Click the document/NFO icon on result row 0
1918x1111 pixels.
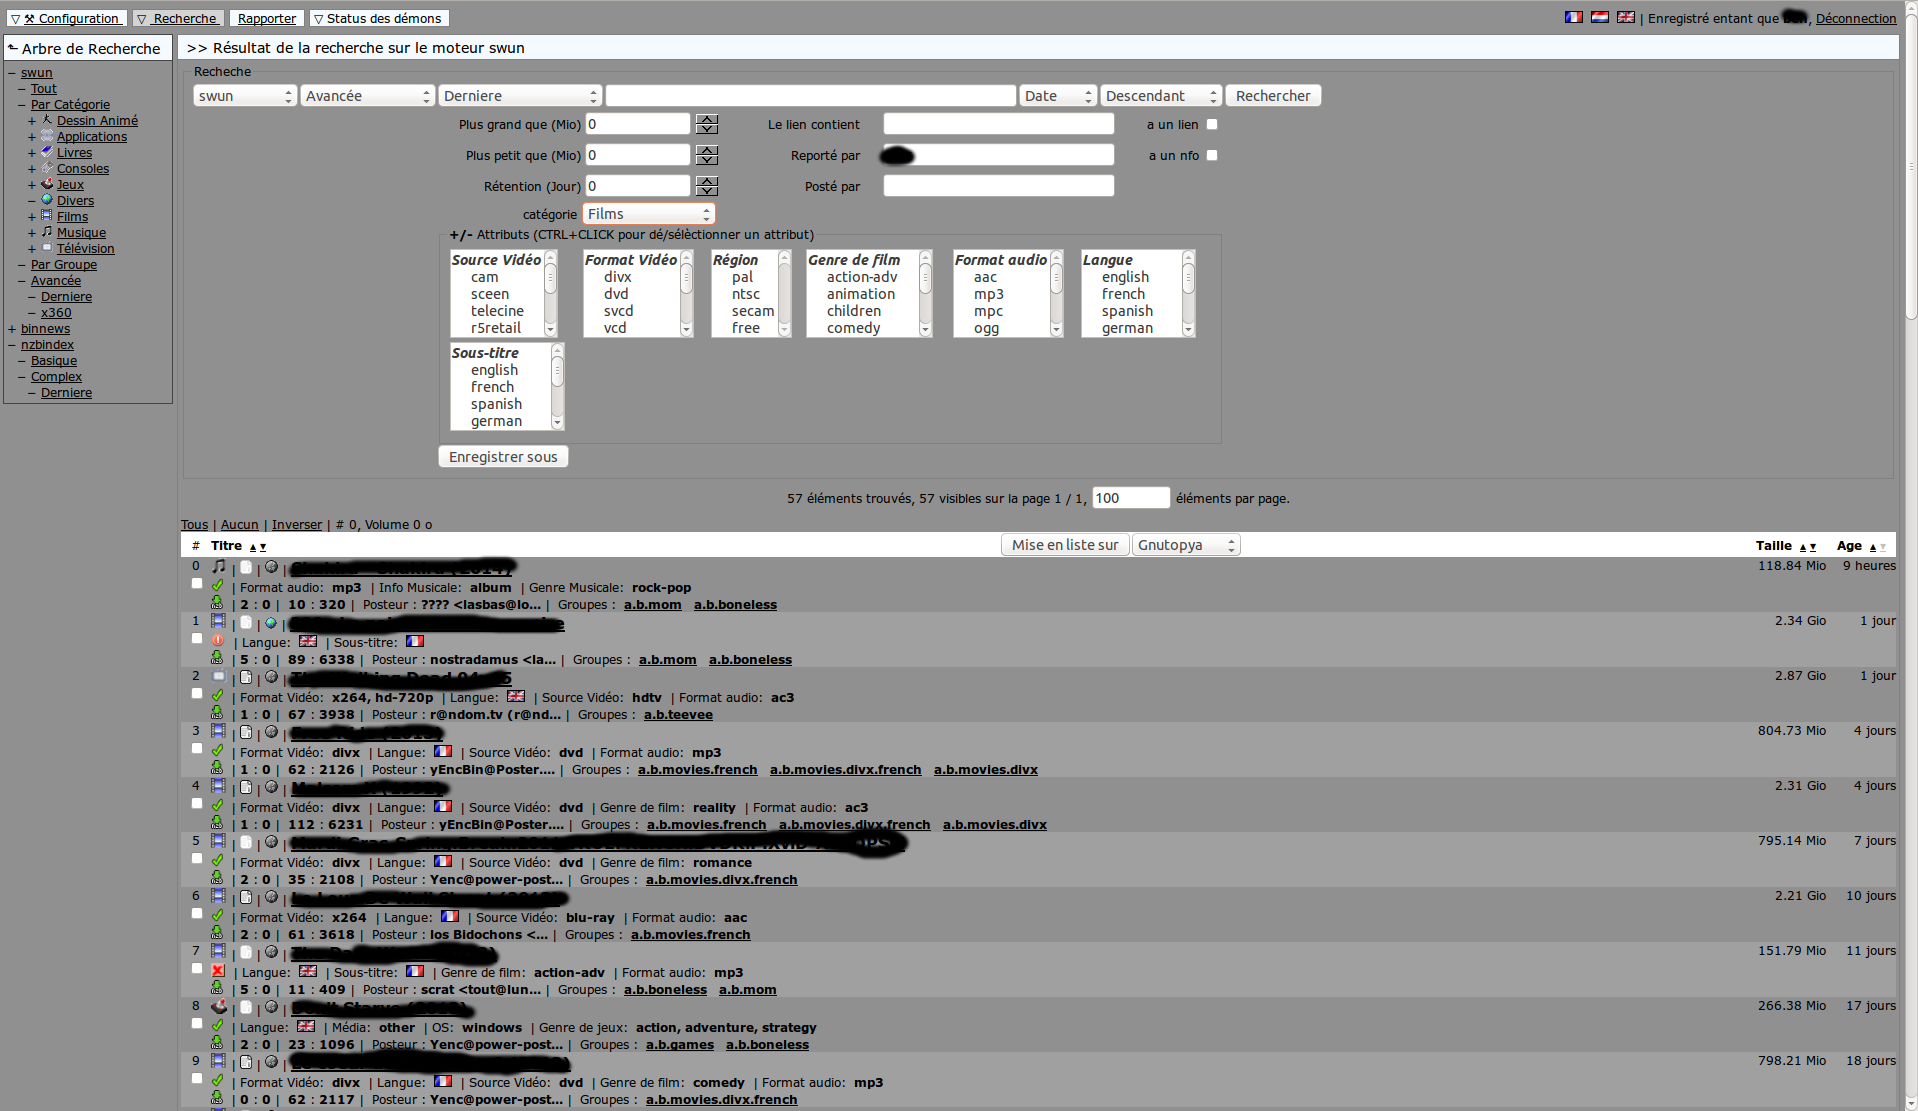click(x=246, y=566)
